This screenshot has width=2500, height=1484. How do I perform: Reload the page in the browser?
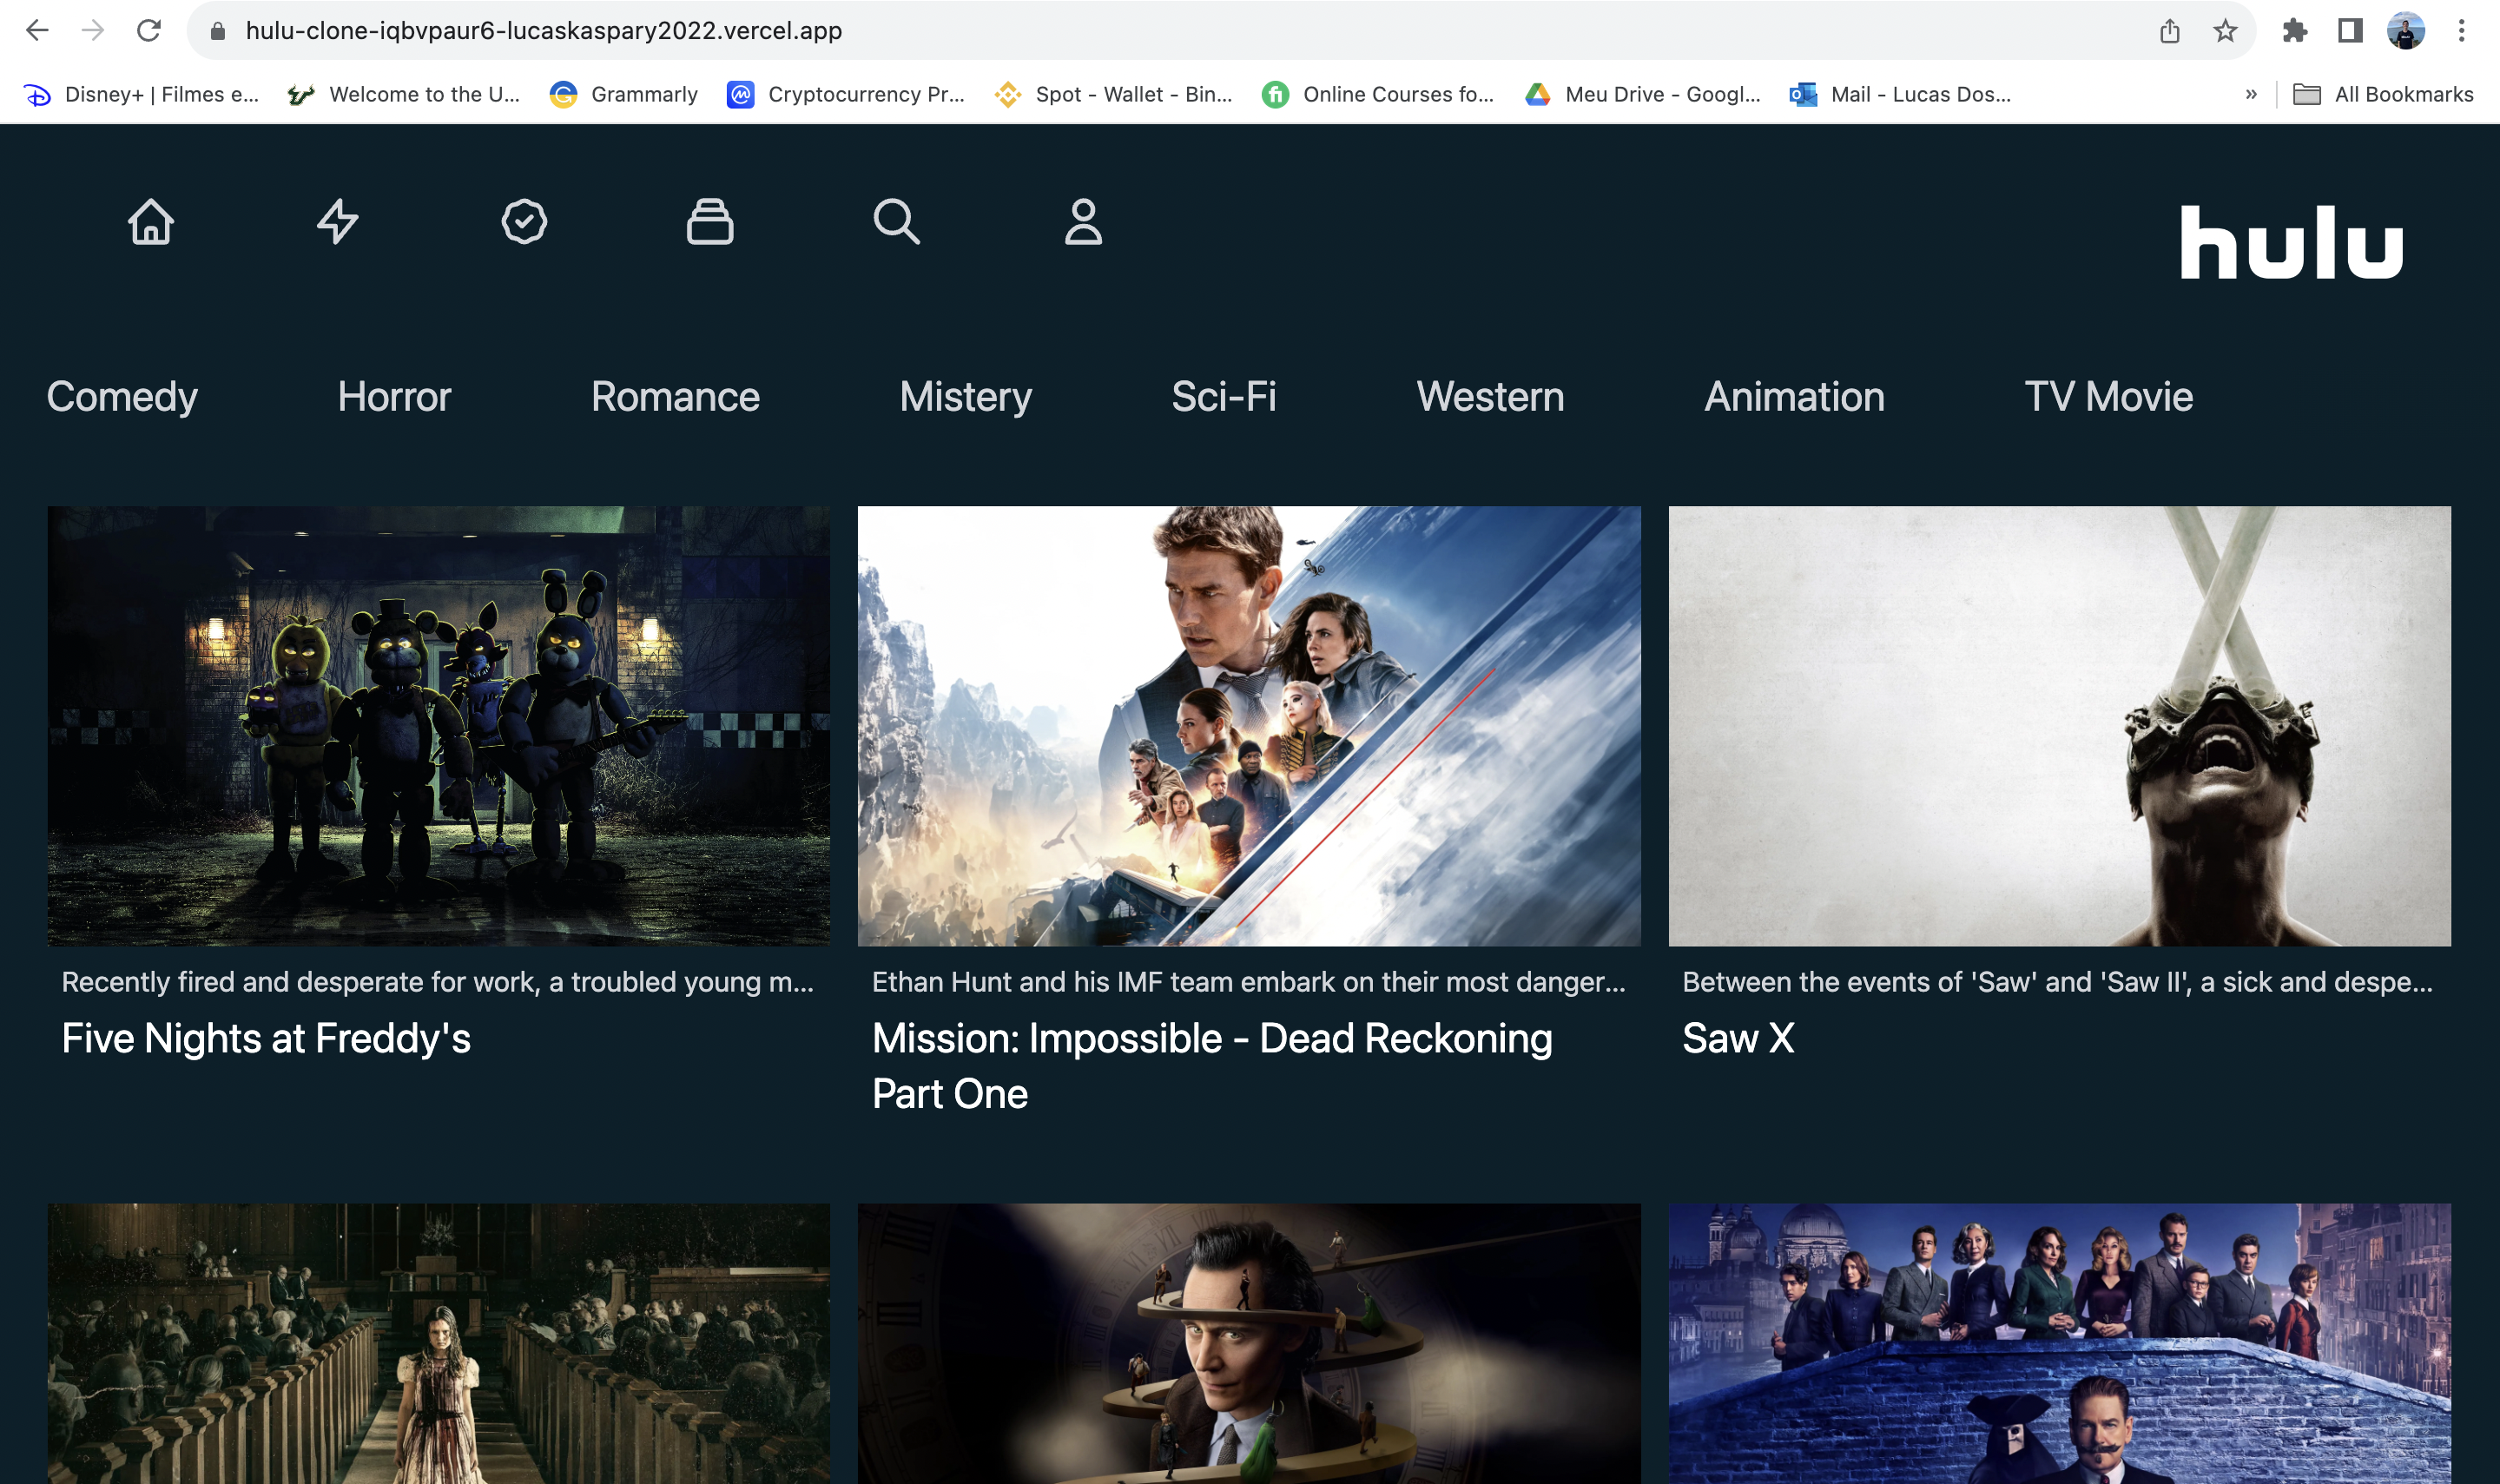[x=149, y=31]
